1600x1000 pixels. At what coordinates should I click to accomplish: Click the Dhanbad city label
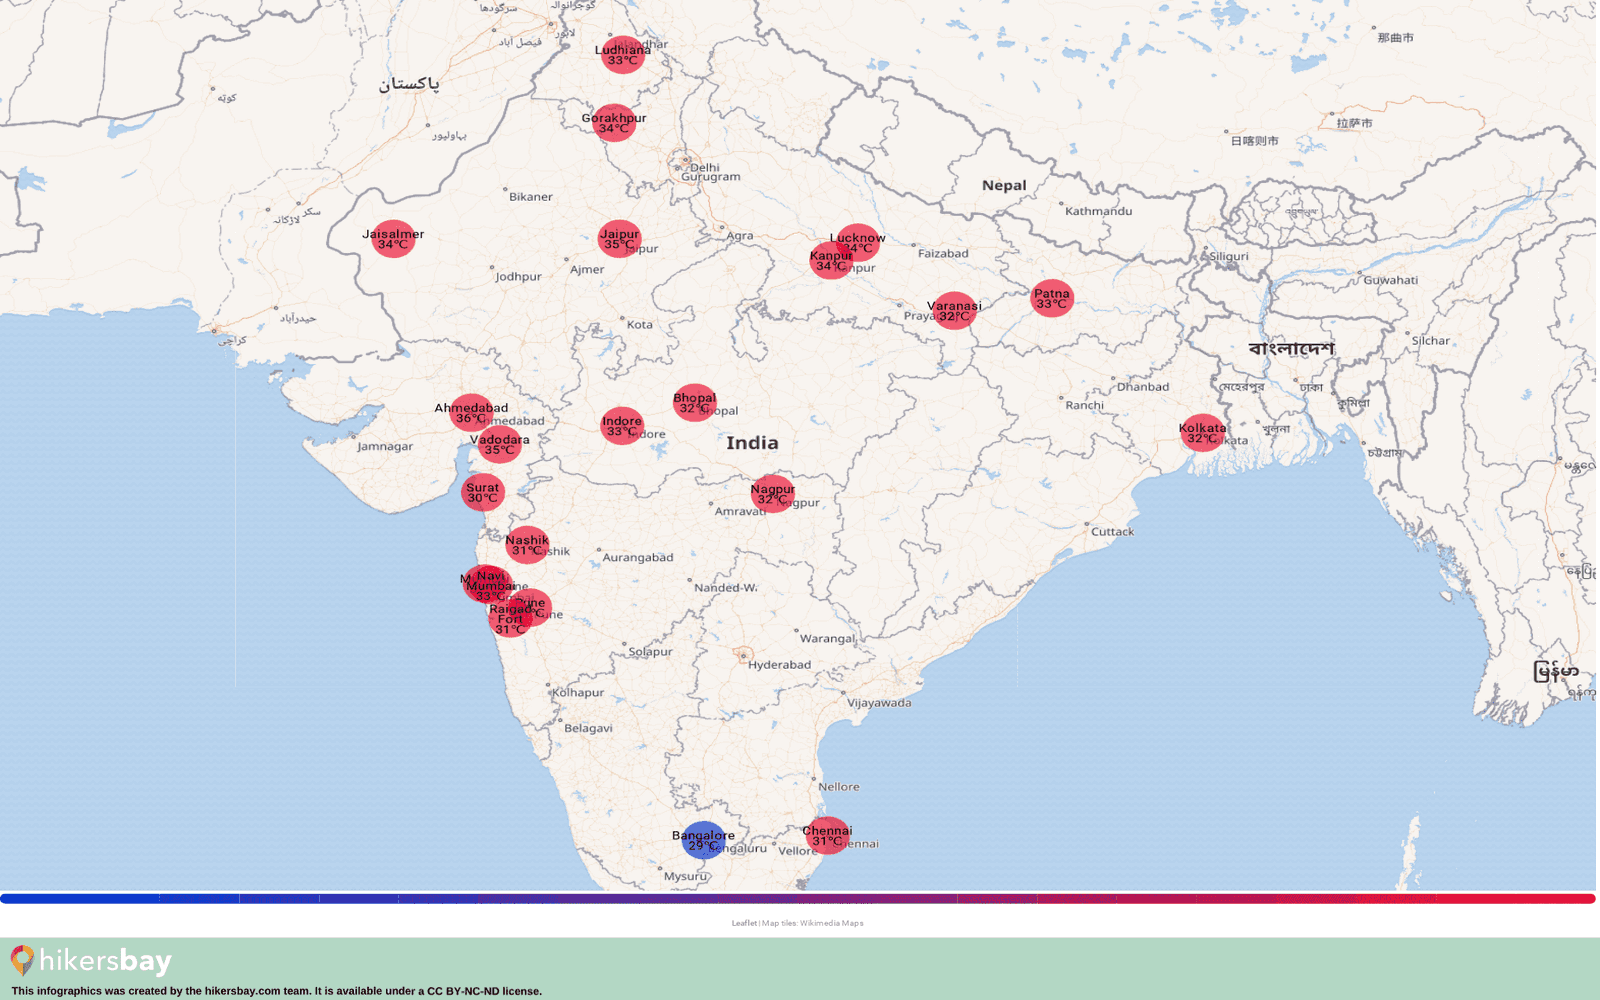pos(1143,387)
